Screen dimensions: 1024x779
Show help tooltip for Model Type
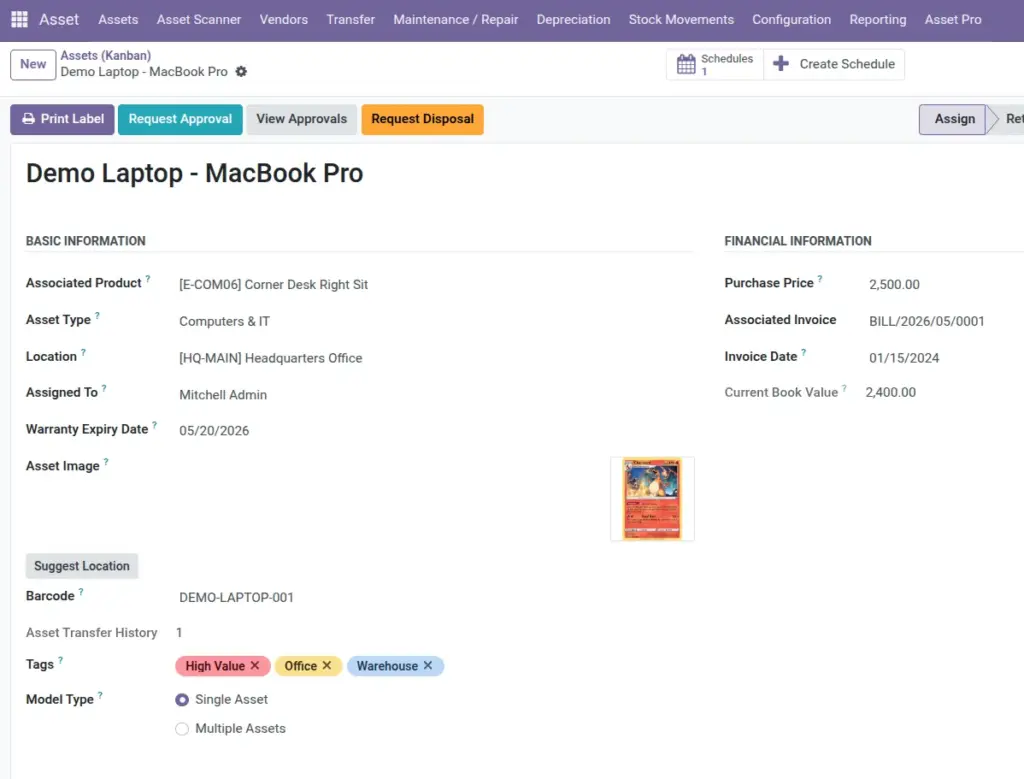coord(100,695)
